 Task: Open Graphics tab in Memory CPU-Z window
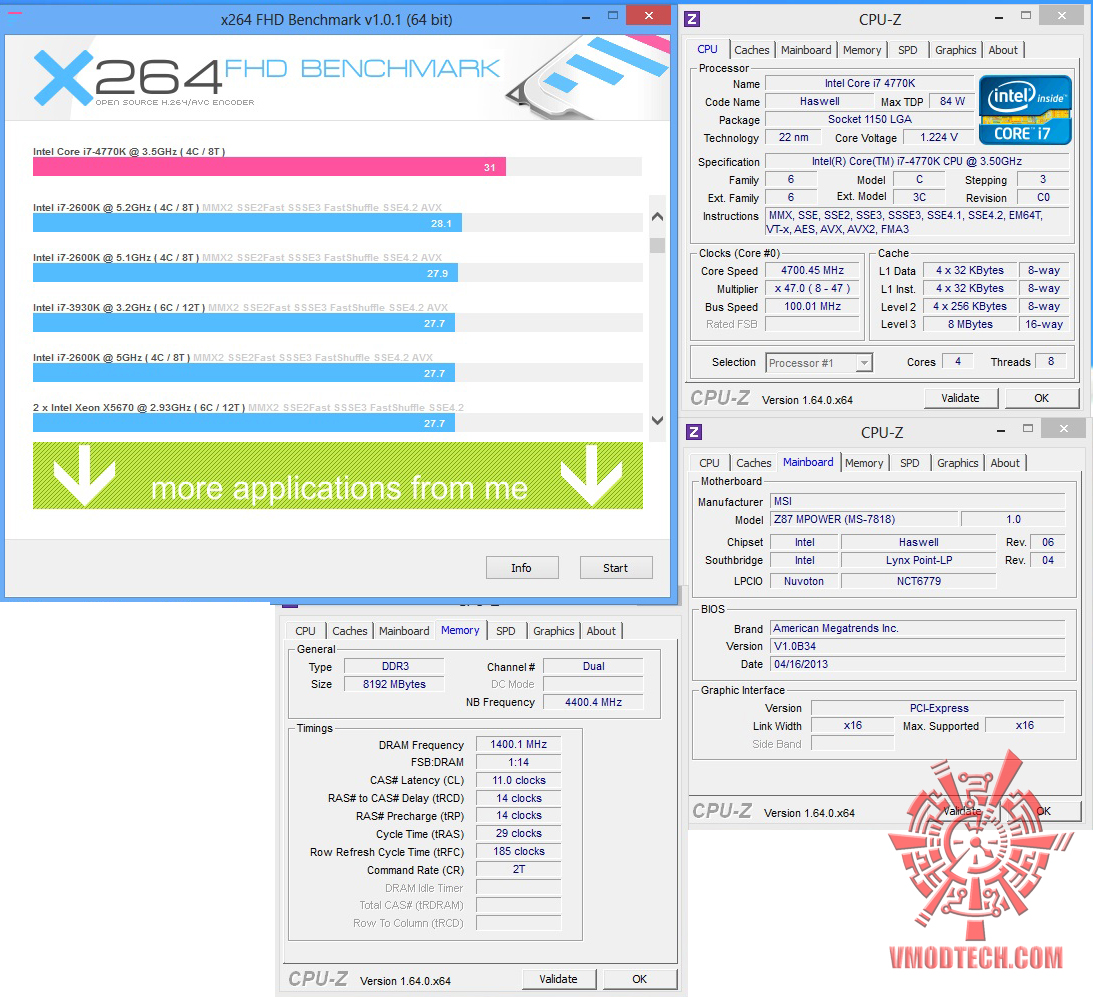pyautogui.click(x=553, y=631)
